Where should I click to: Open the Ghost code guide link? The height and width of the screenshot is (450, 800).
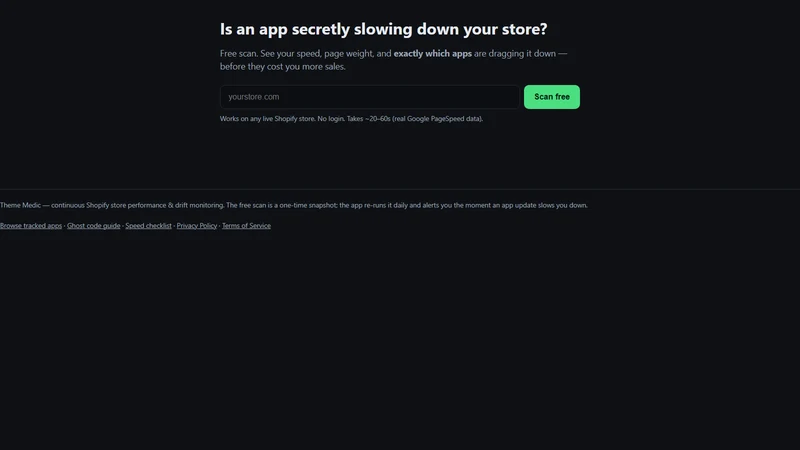(93, 226)
